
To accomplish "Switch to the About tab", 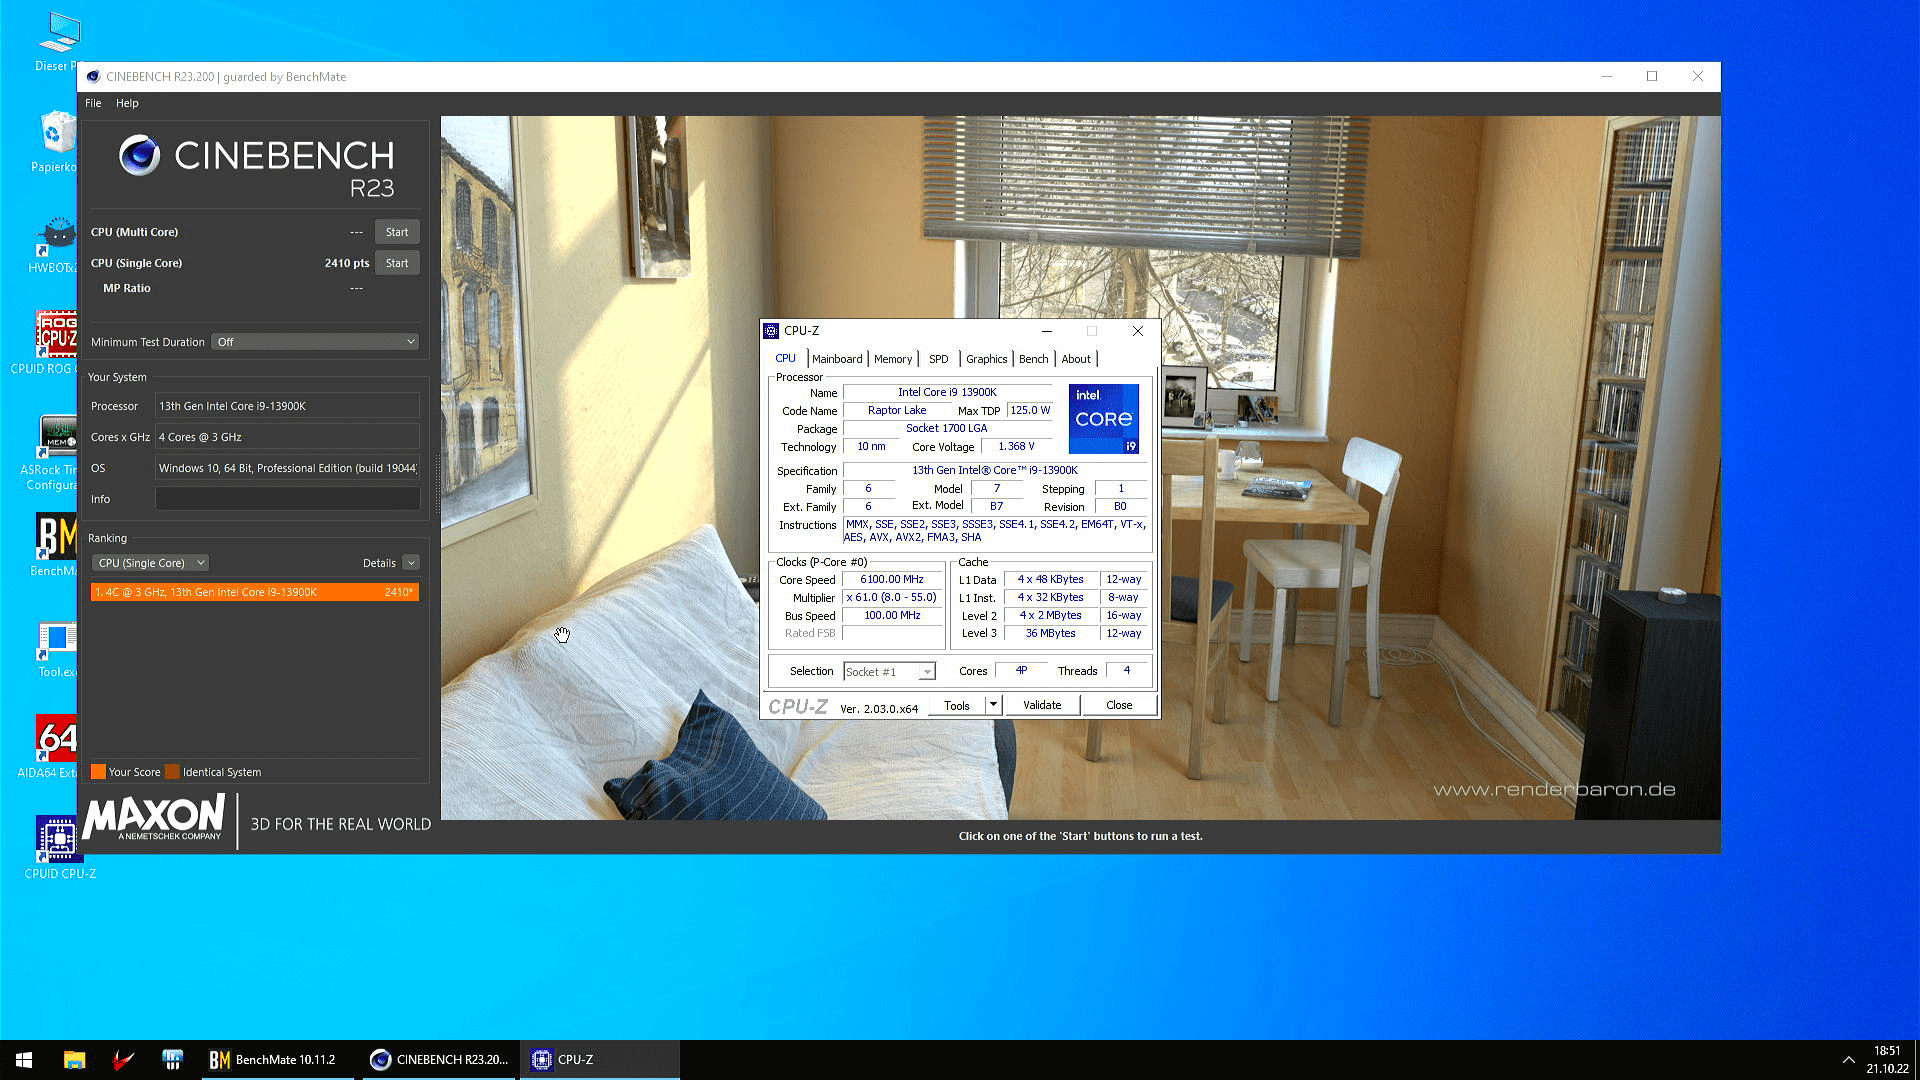I will pos(1076,359).
